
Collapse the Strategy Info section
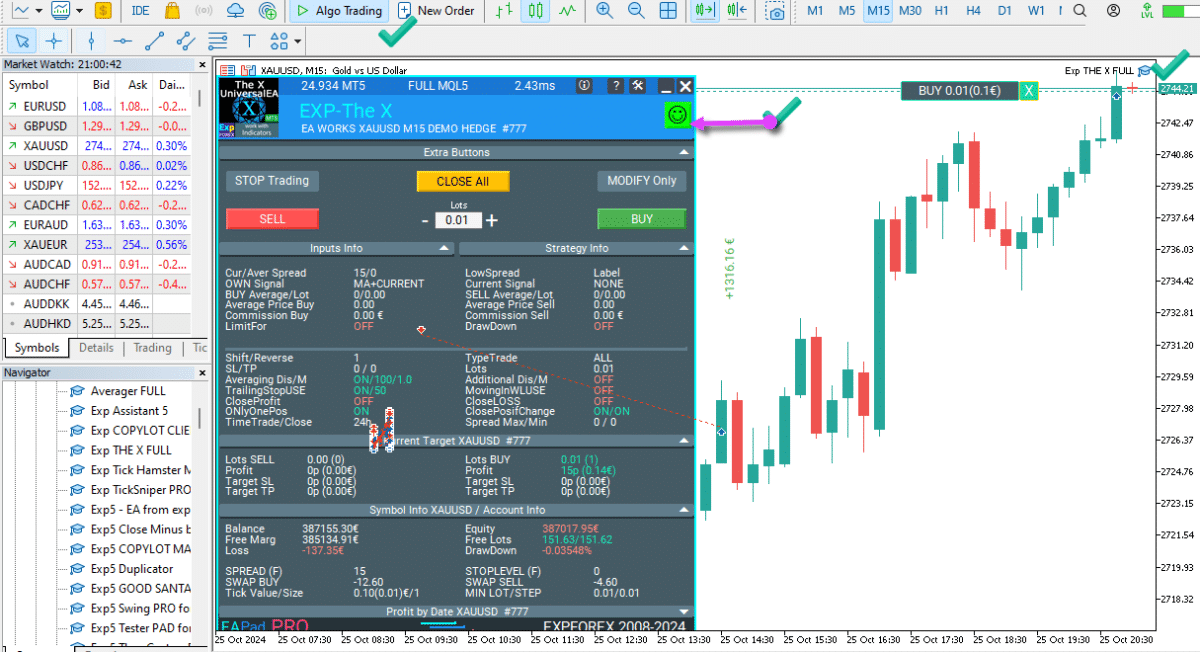pyautogui.click(x=684, y=248)
